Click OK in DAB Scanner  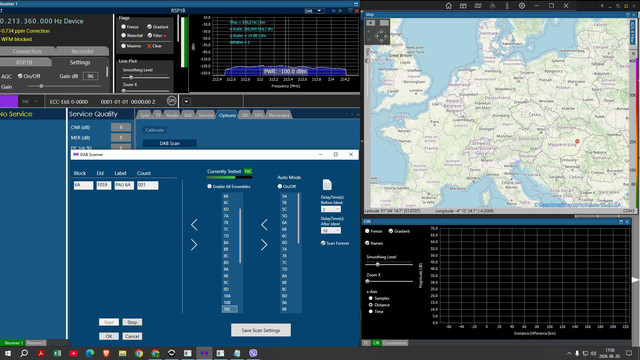click(x=109, y=336)
